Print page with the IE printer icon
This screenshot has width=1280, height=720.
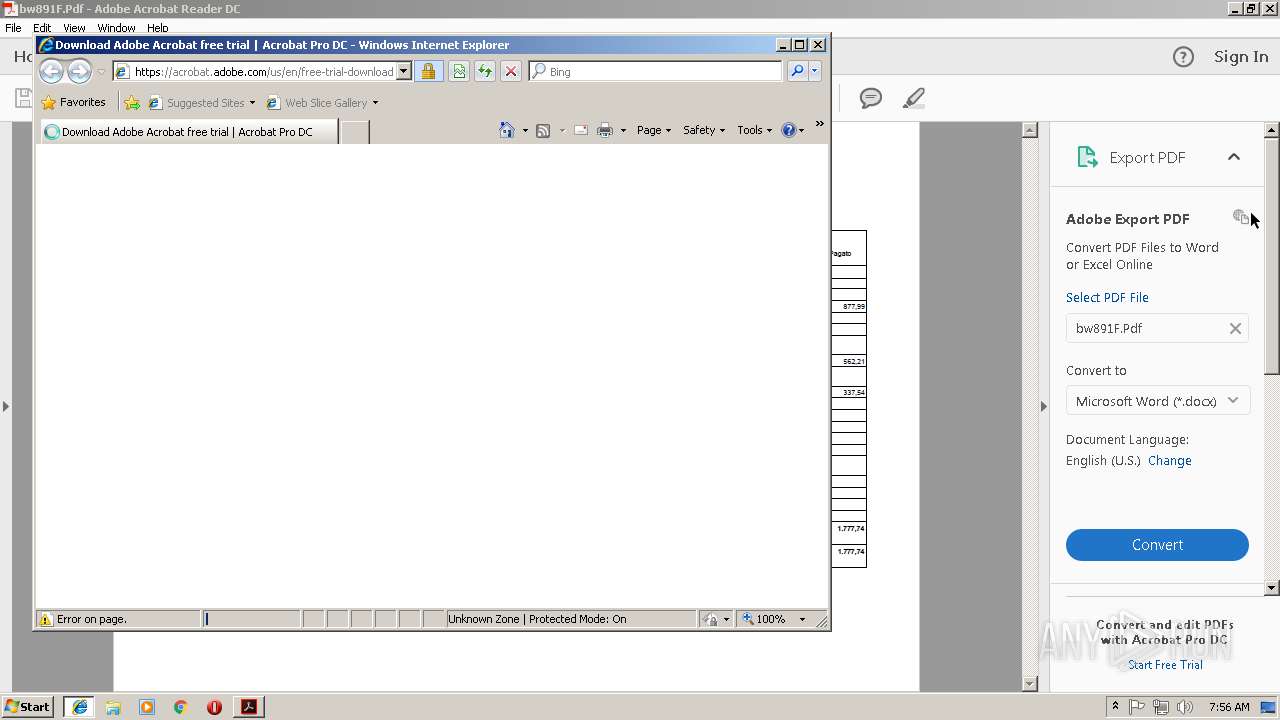605,130
